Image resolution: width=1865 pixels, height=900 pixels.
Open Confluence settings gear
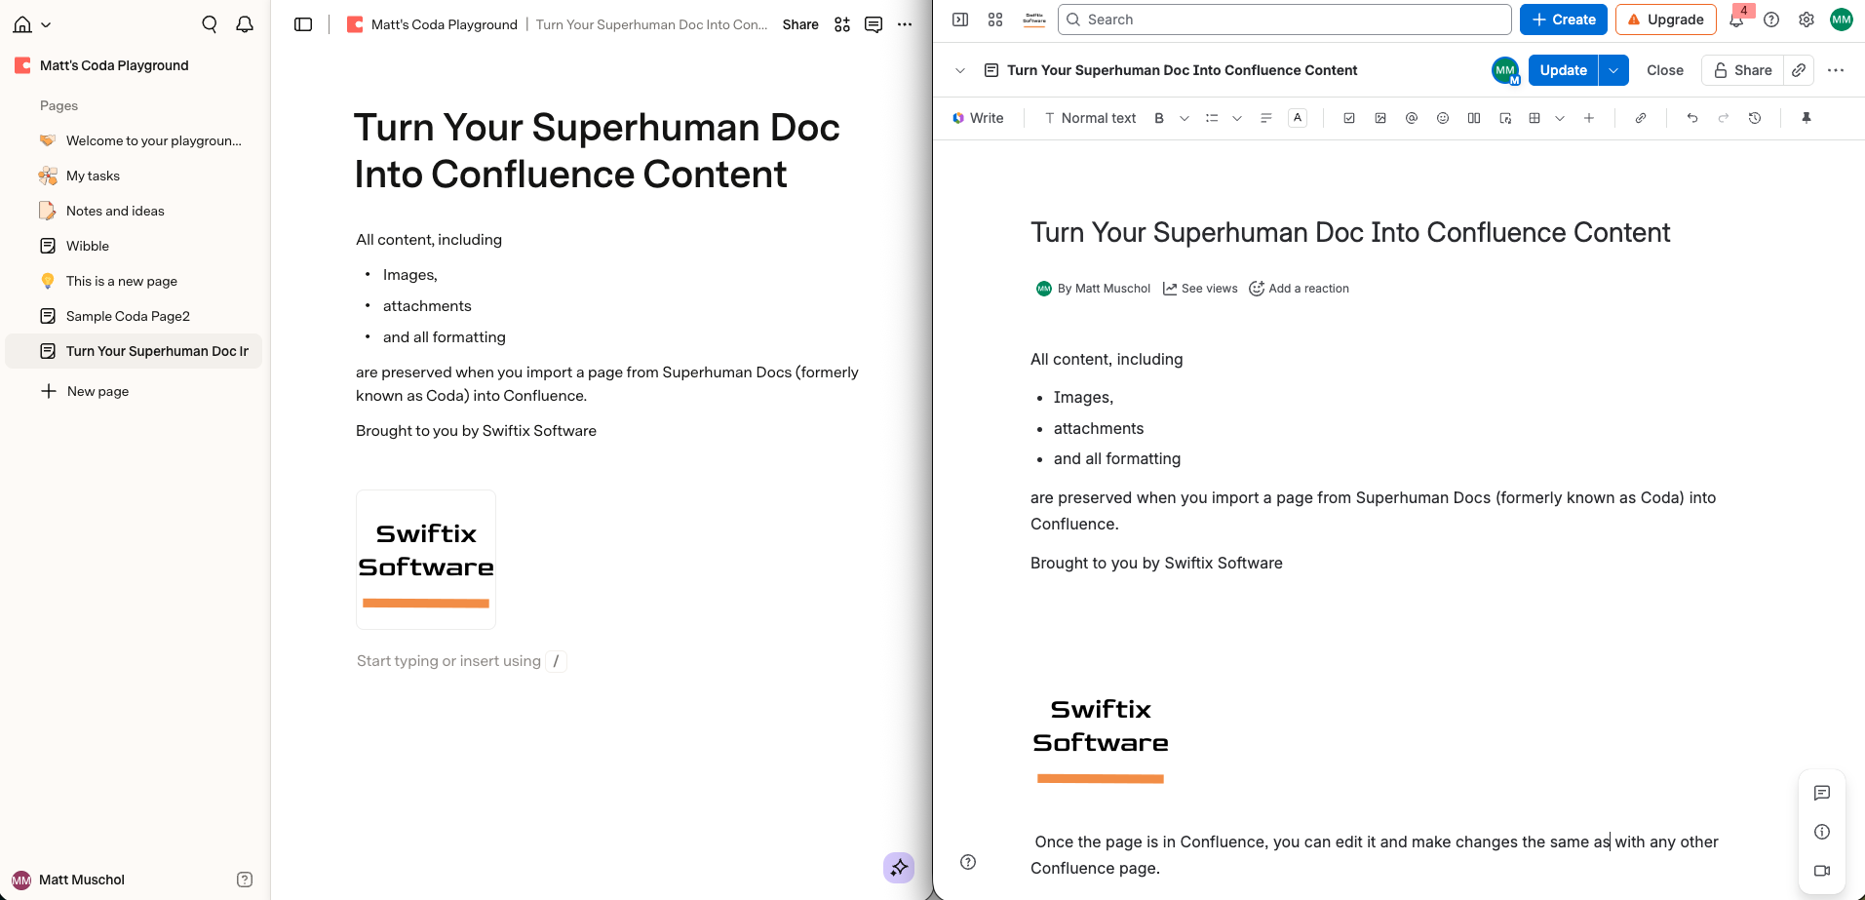coord(1806,19)
